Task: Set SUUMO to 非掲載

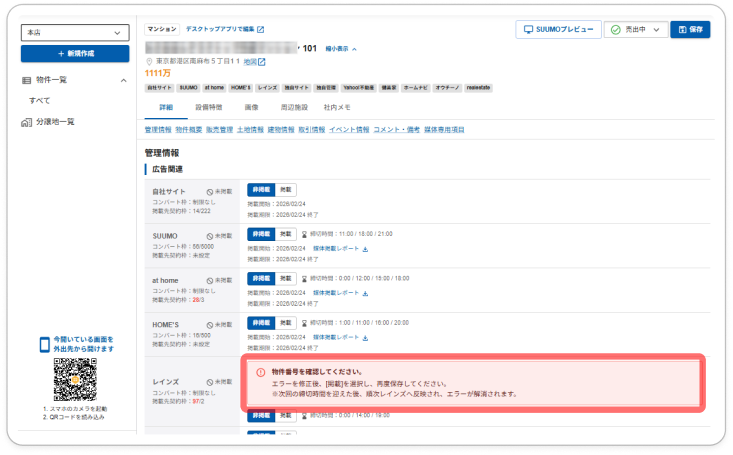Action: pyautogui.click(x=261, y=234)
